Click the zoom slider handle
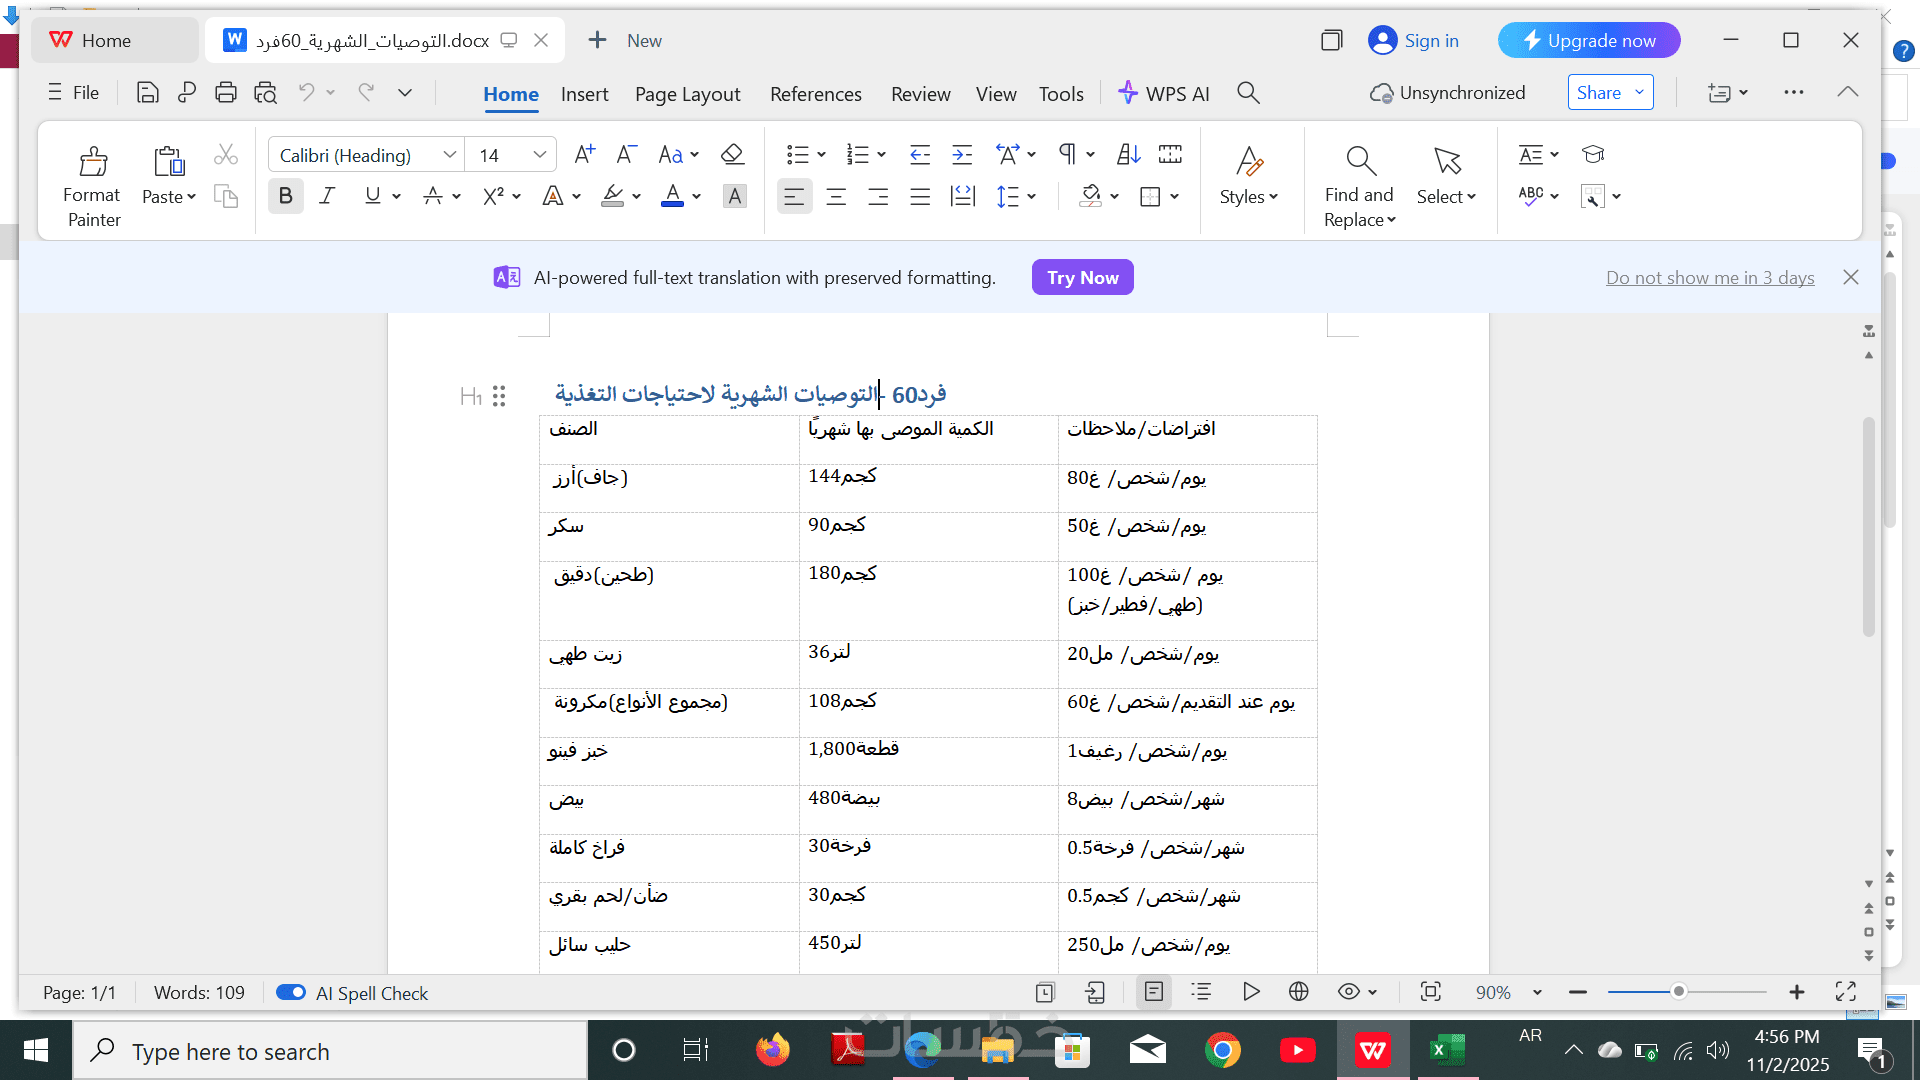The height and width of the screenshot is (1080, 1920). tap(1679, 991)
